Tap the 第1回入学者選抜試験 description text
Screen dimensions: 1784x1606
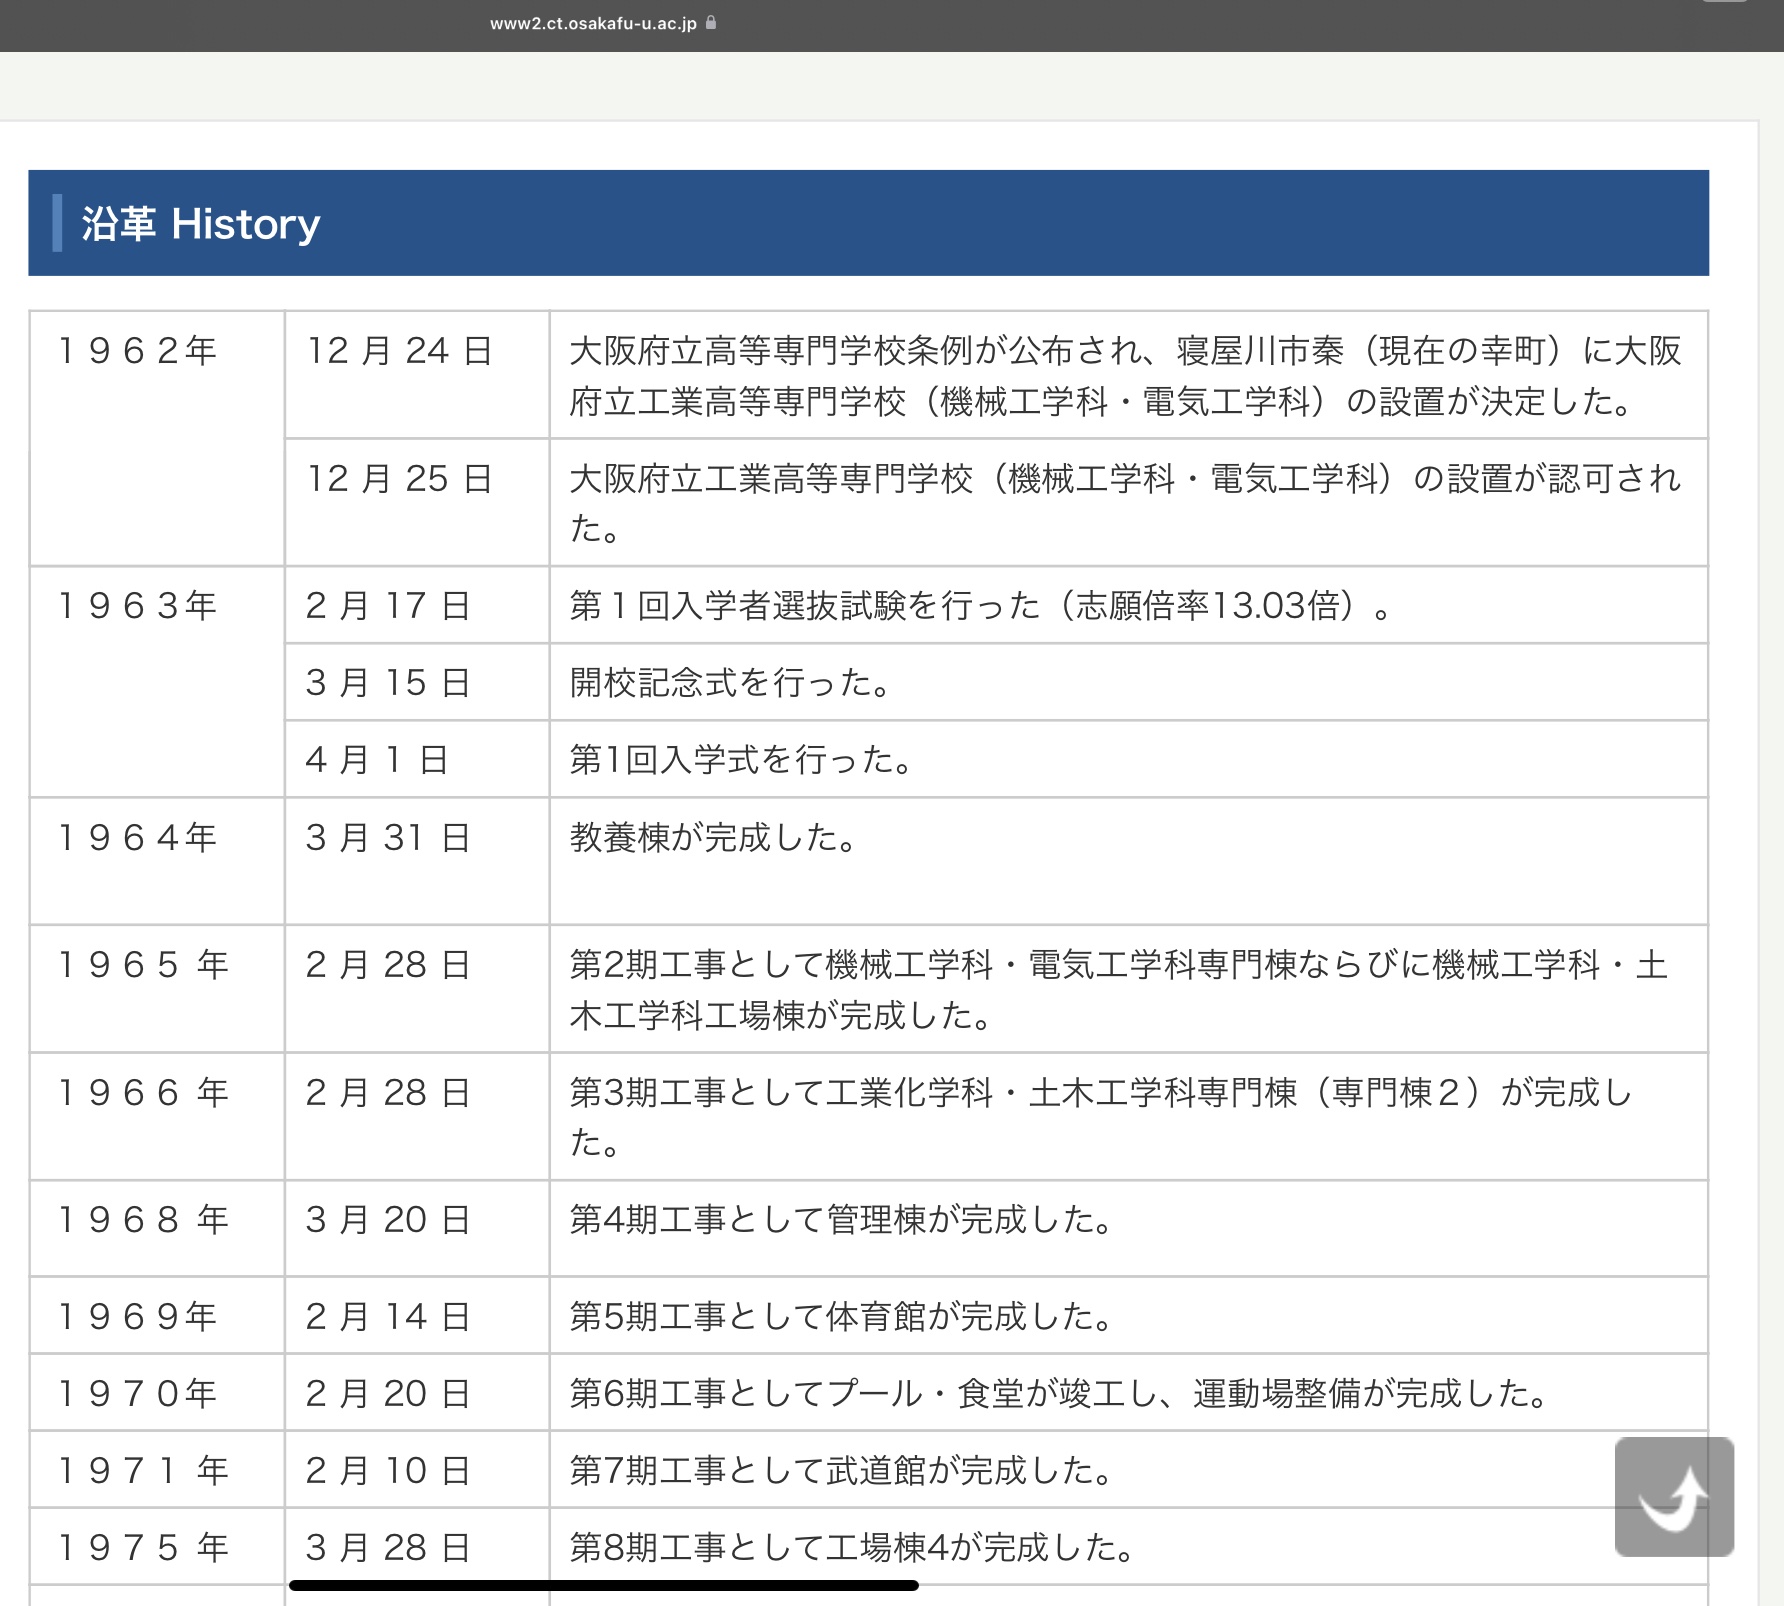980,605
